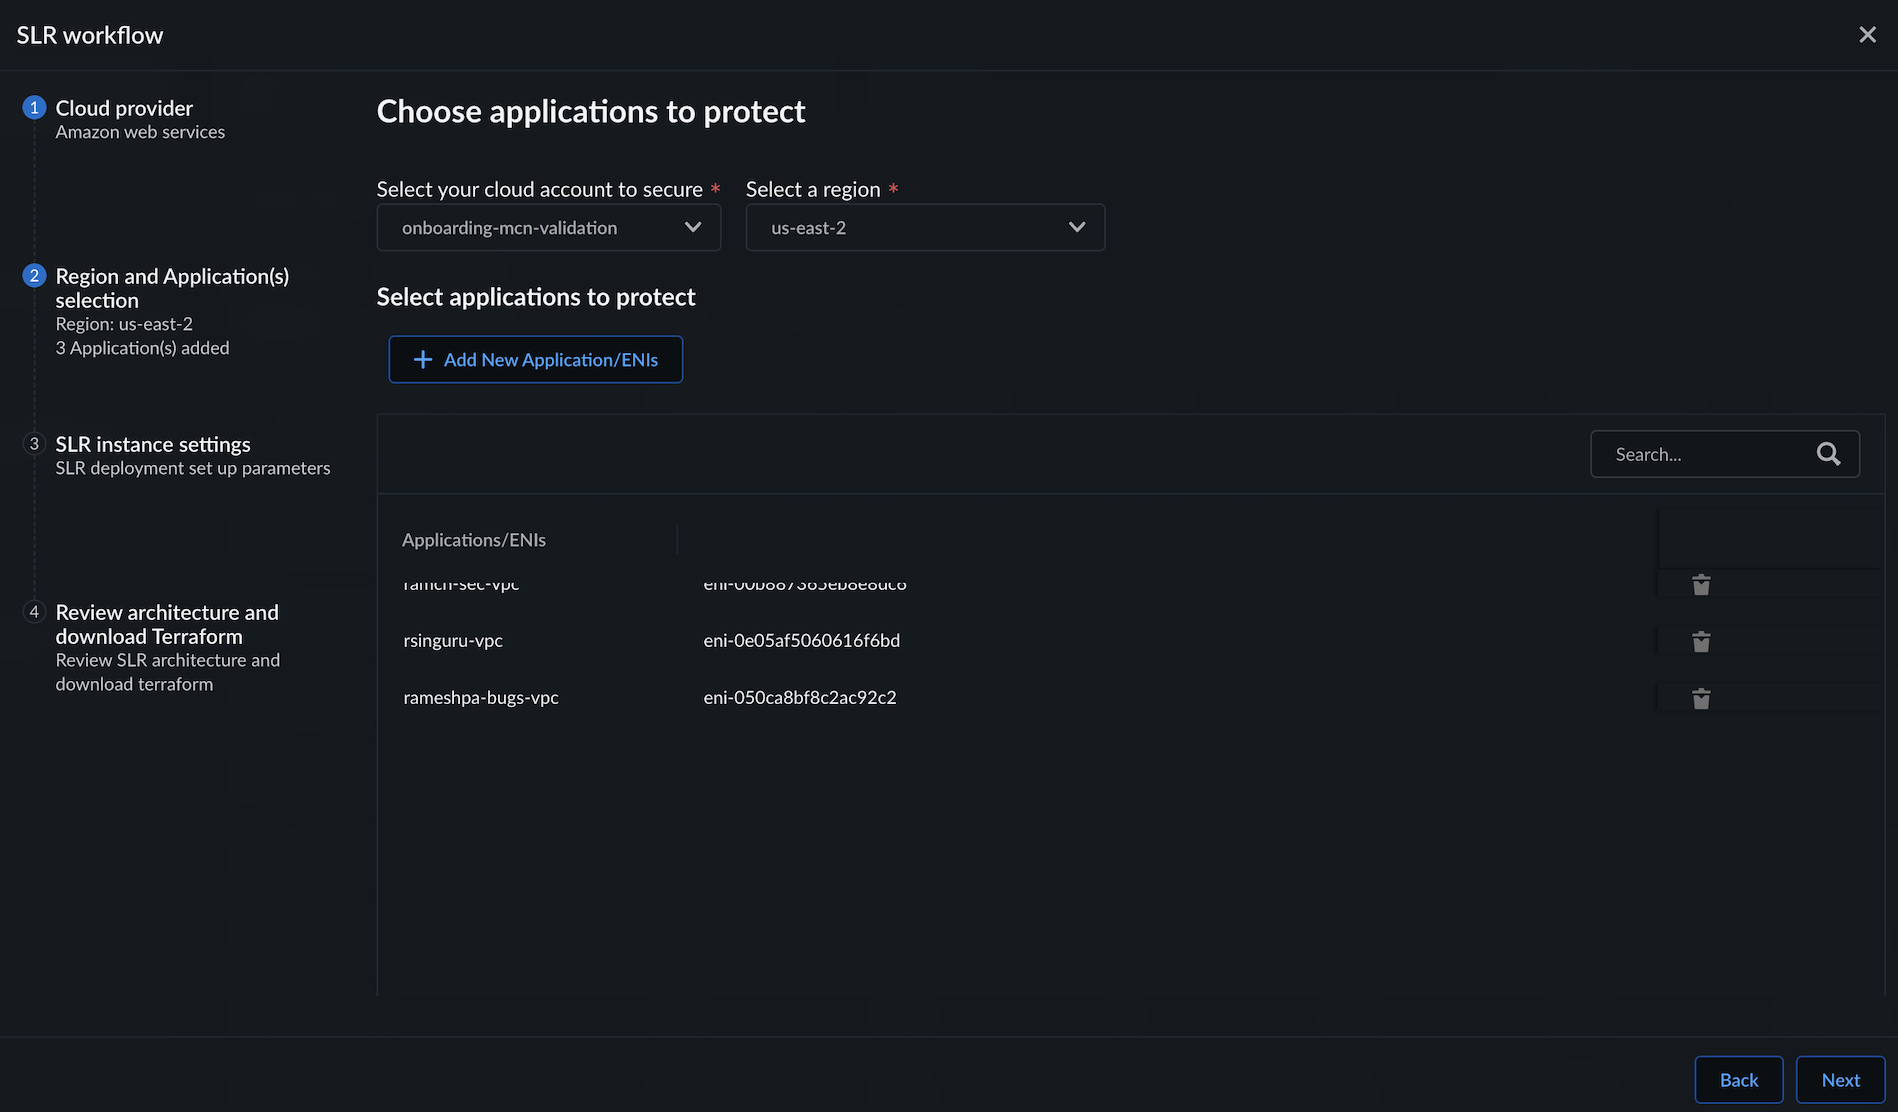
Task: Go to step 1 Cloud provider circle
Action: point(34,107)
